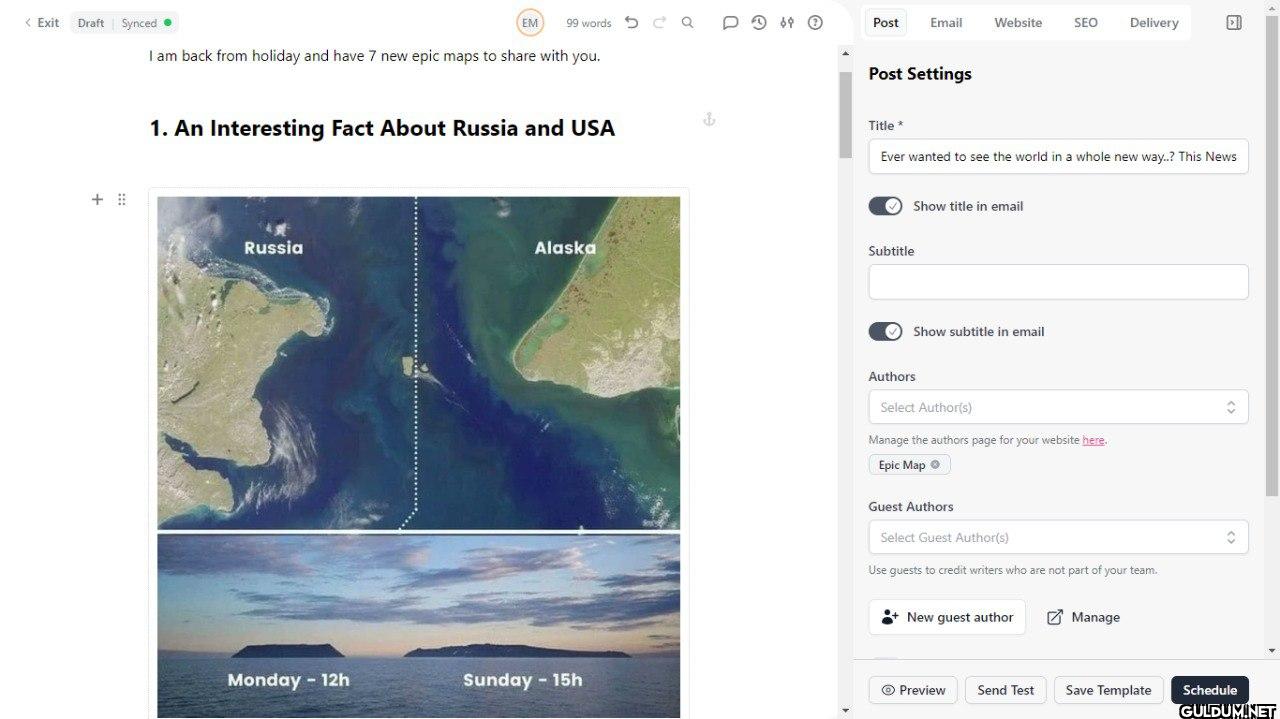The image size is (1280, 719).
Task: Collapse the side panel icon
Action: tap(1234, 22)
